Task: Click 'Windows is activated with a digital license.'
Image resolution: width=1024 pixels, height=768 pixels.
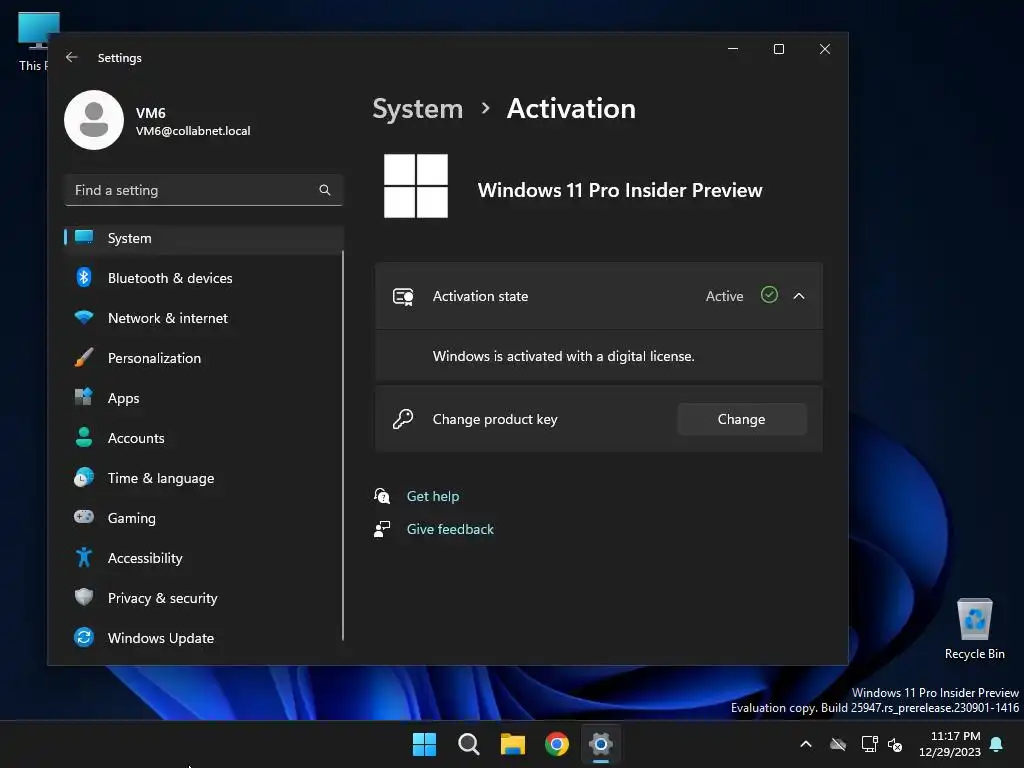Action: pyautogui.click(x=564, y=357)
